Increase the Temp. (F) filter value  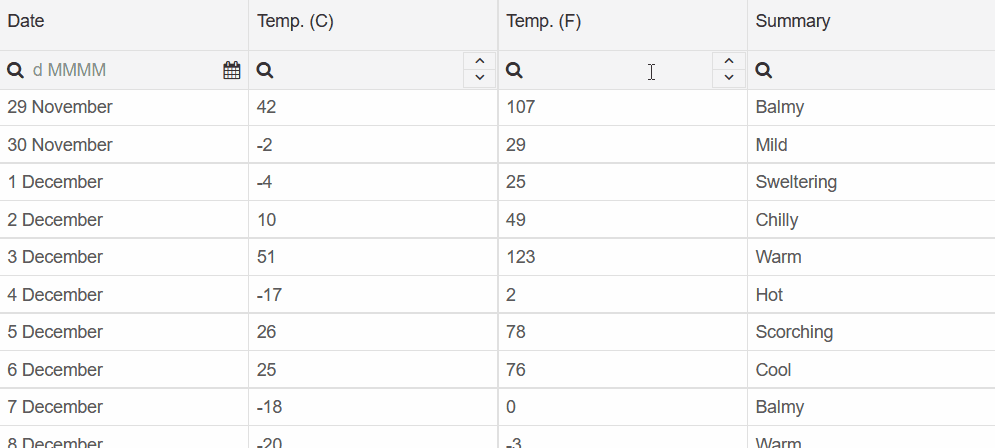point(729,62)
